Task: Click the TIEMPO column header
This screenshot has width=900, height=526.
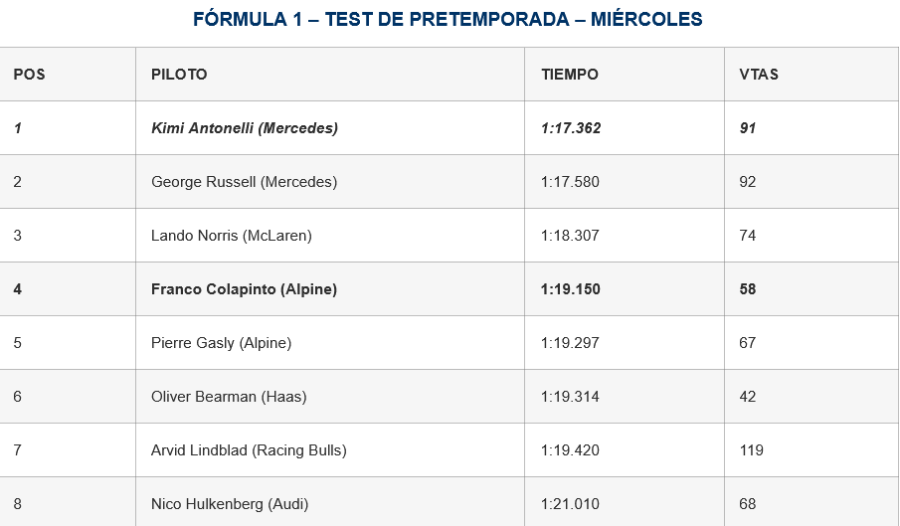Action: point(570,75)
